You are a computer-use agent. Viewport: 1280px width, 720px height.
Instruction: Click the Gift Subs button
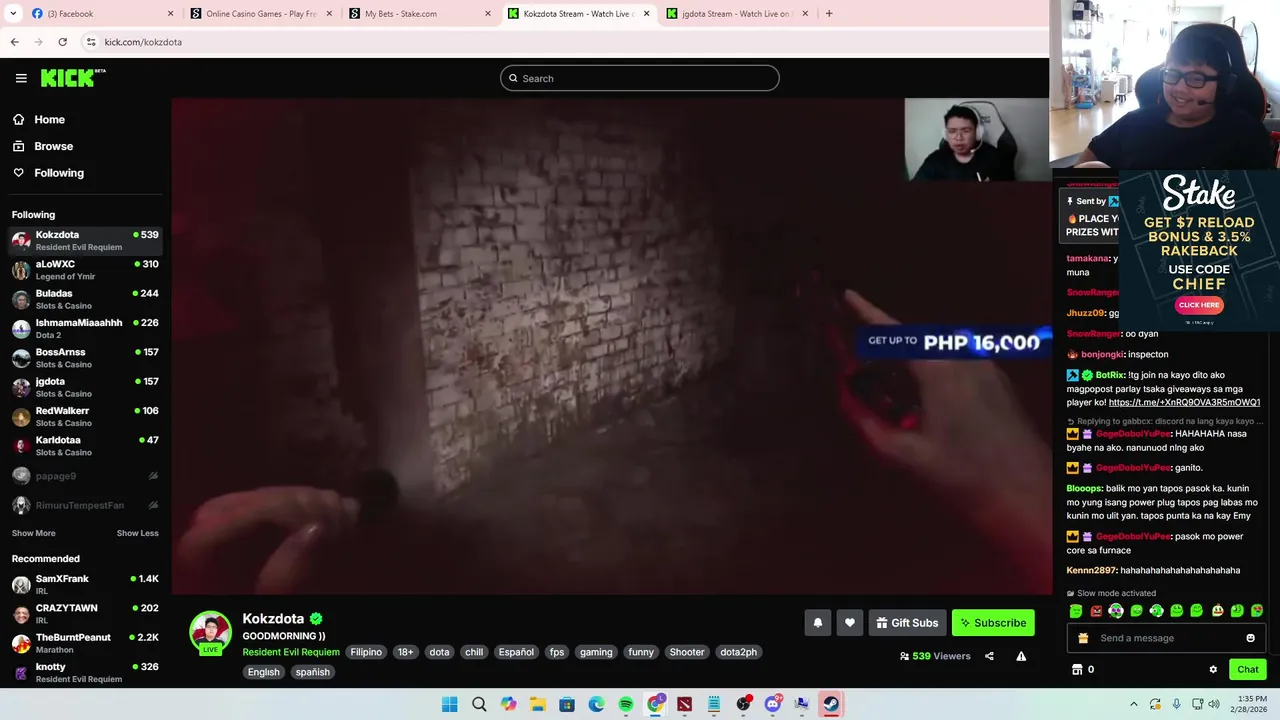[907, 623]
